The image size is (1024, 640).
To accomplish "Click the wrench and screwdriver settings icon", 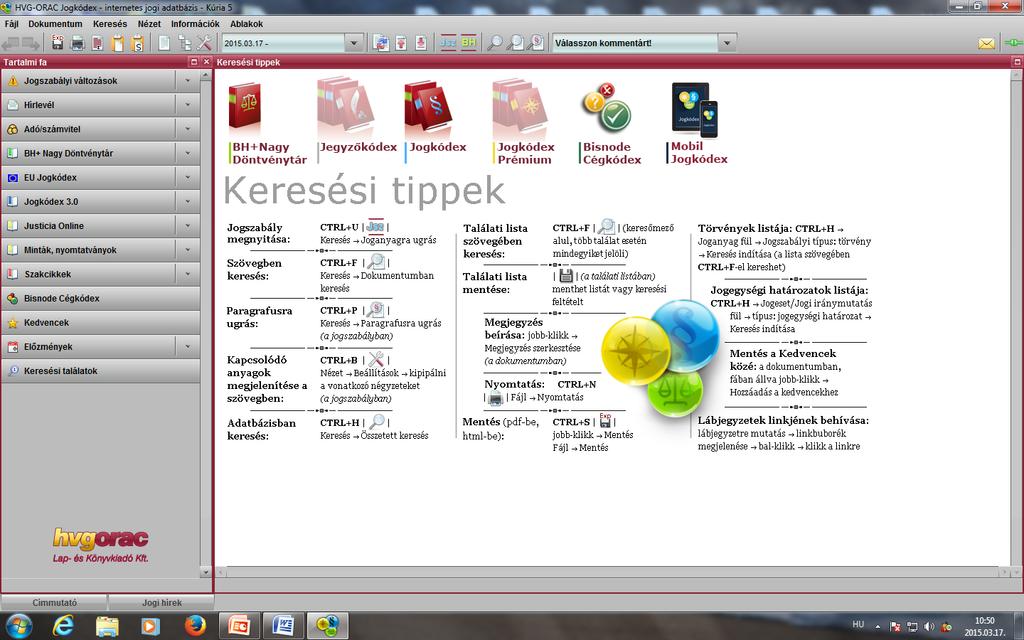I will click(x=204, y=43).
